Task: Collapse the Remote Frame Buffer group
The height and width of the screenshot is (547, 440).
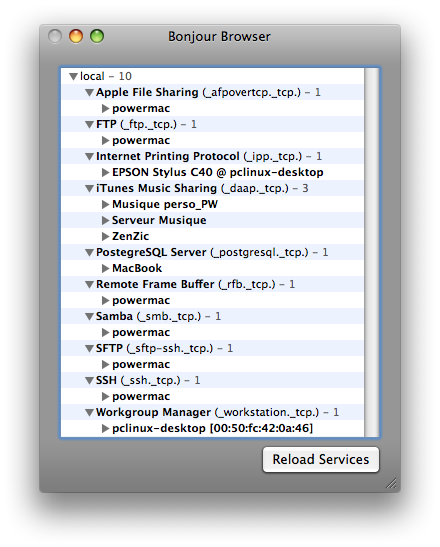Action: pyautogui.click(x=89, y=285)
